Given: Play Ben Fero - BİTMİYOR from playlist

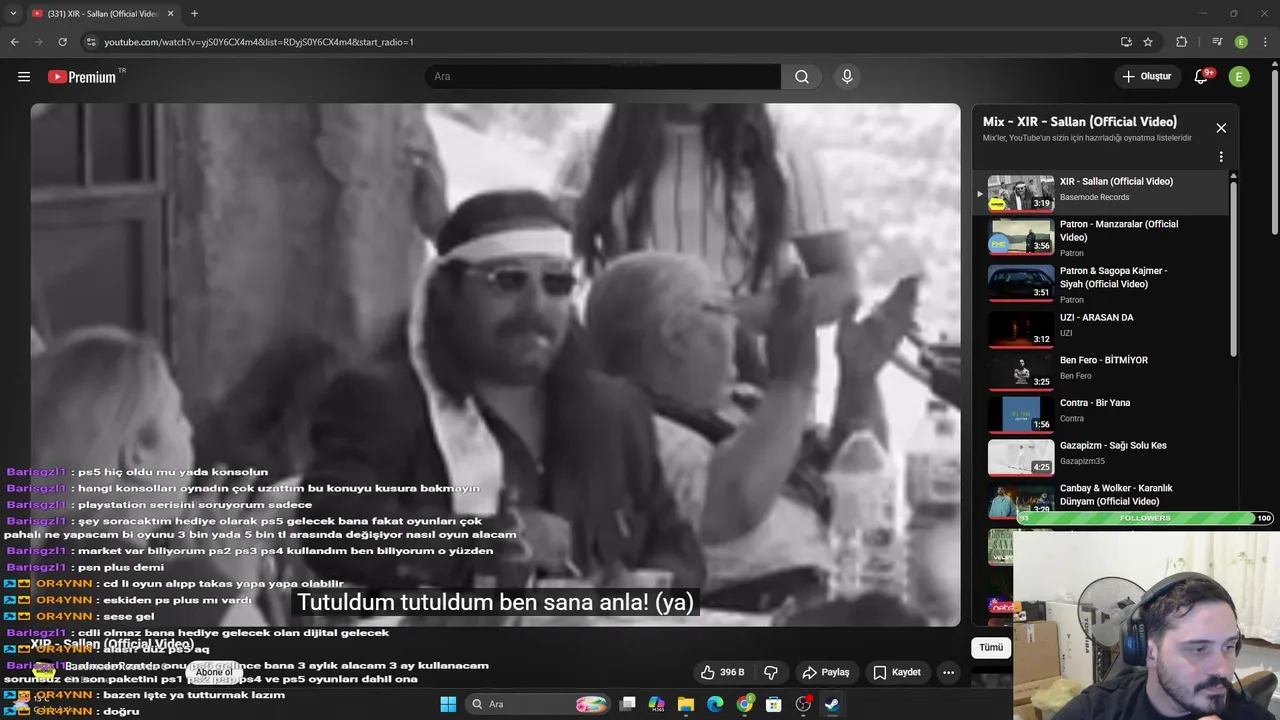Looking at the screenshot, I should tap(1100, 371).
